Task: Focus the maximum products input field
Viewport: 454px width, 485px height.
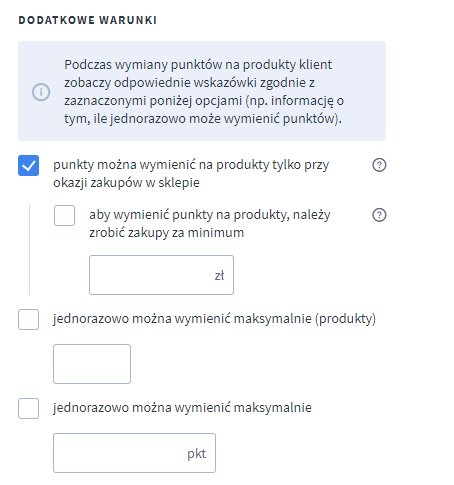Action: click(x=92, y=364)
